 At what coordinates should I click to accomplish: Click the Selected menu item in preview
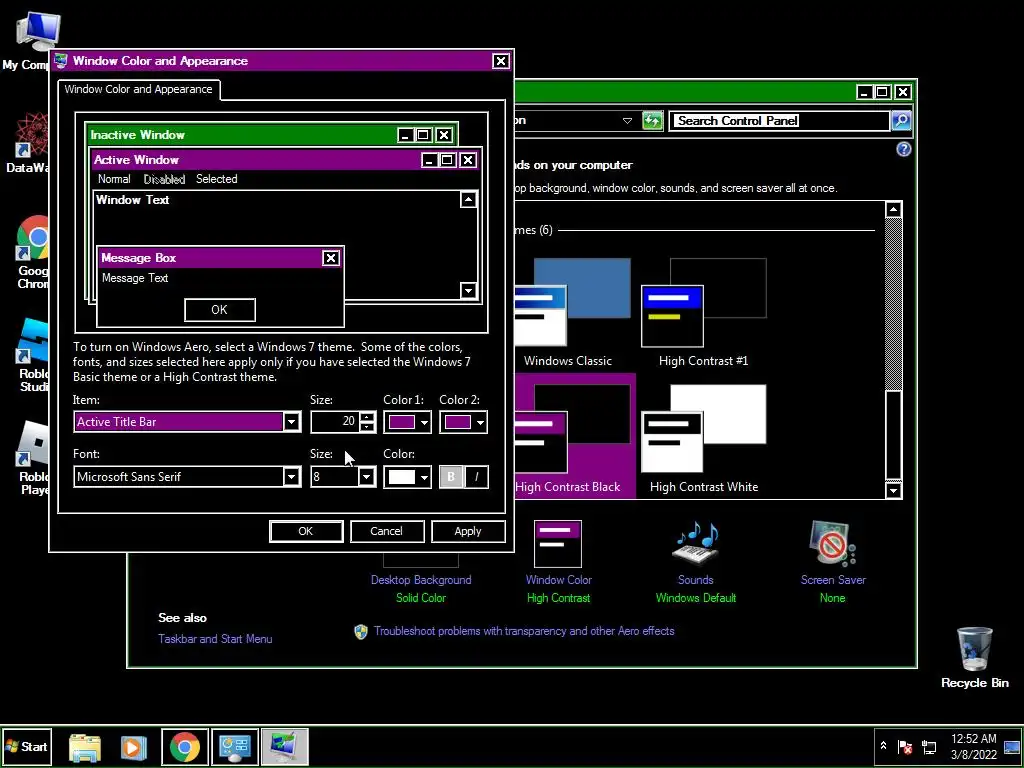(216, 179)
